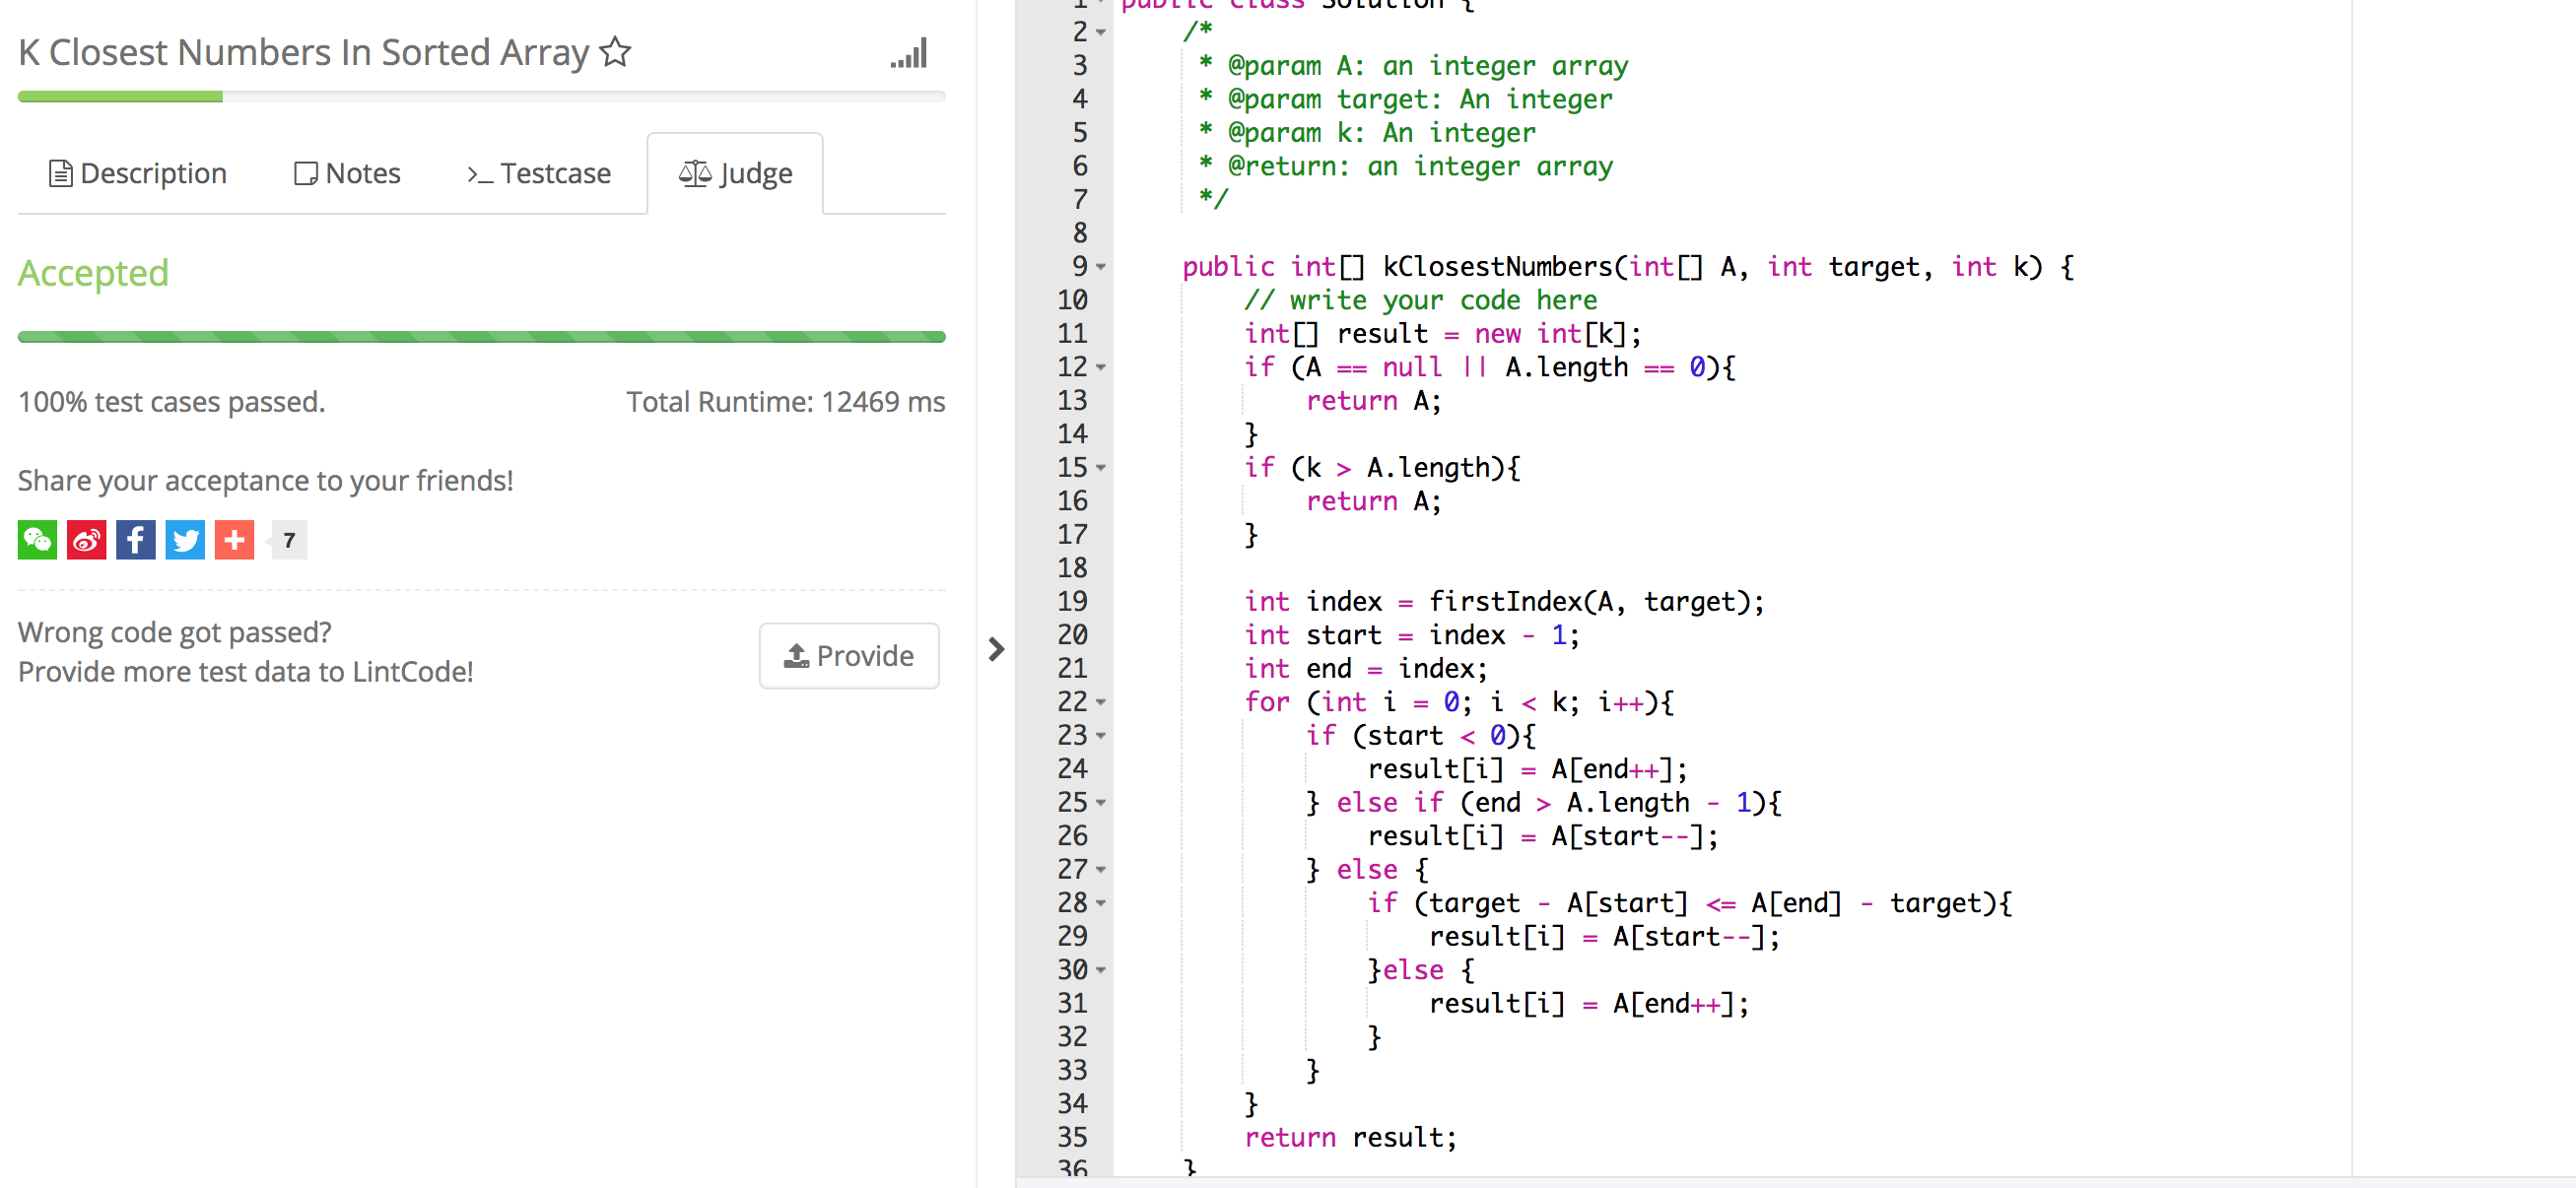Fold the k > A.length block at line 15
2576x1188 pixels.
point(1101,468)
